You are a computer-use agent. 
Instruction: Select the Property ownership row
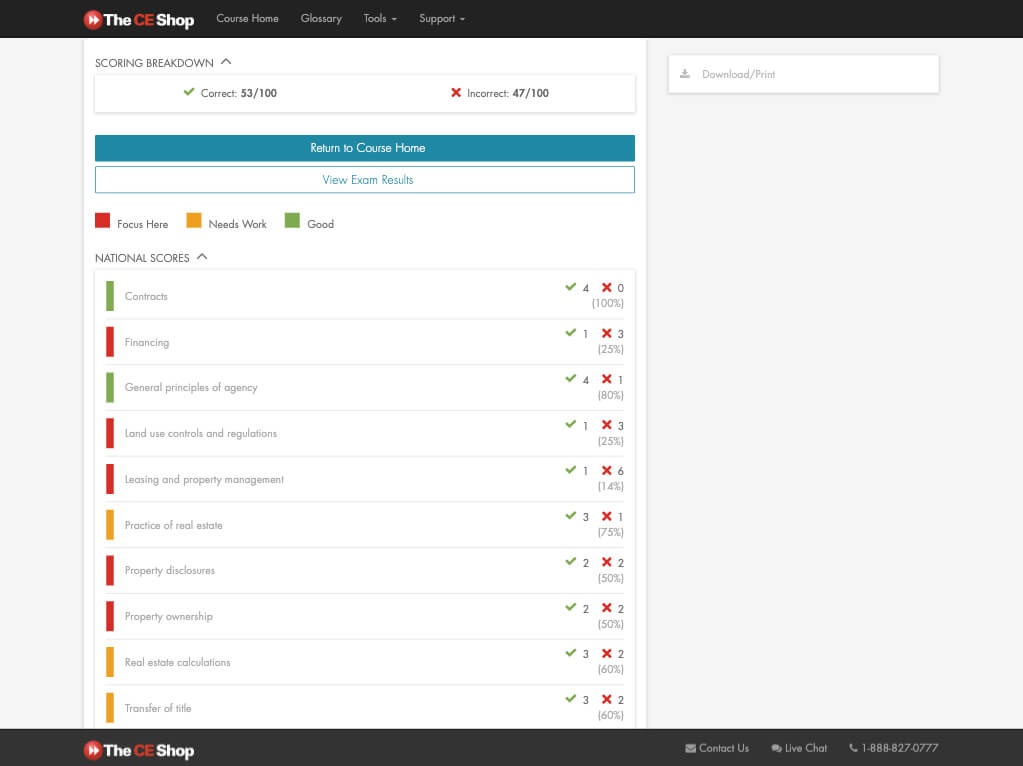(x=365, y=617)
